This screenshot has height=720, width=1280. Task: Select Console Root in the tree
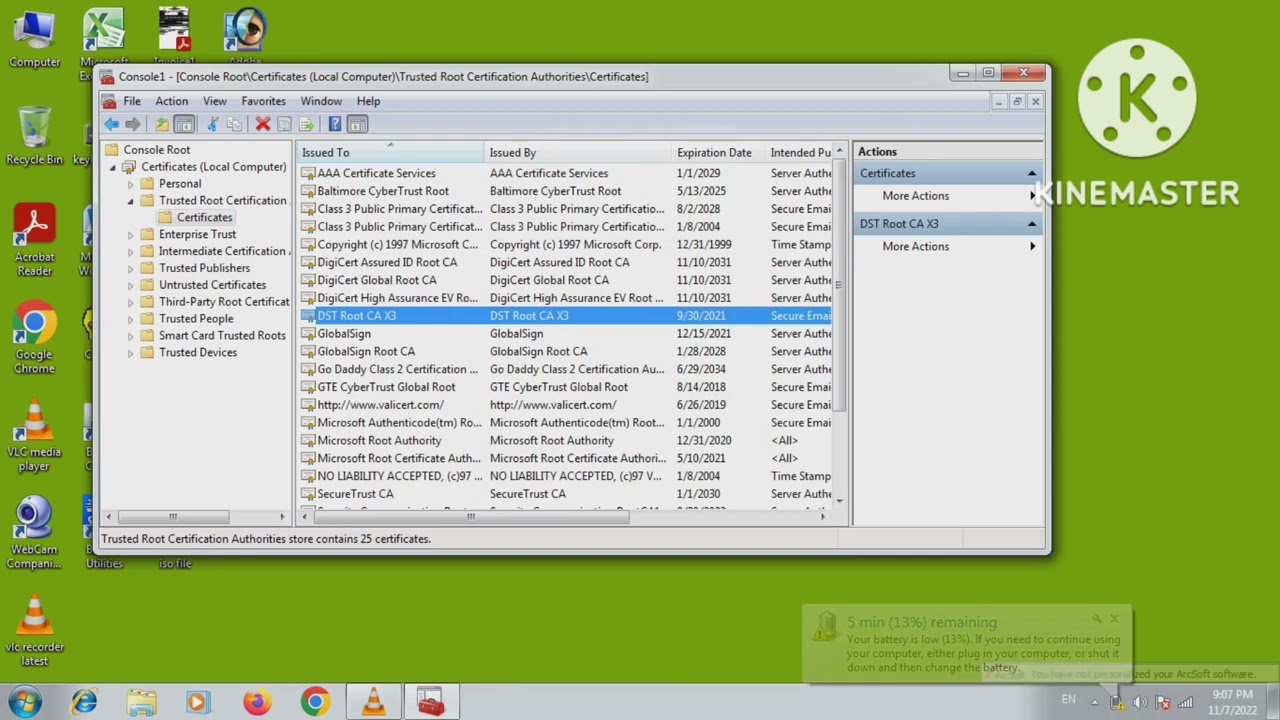click(156, 150)
